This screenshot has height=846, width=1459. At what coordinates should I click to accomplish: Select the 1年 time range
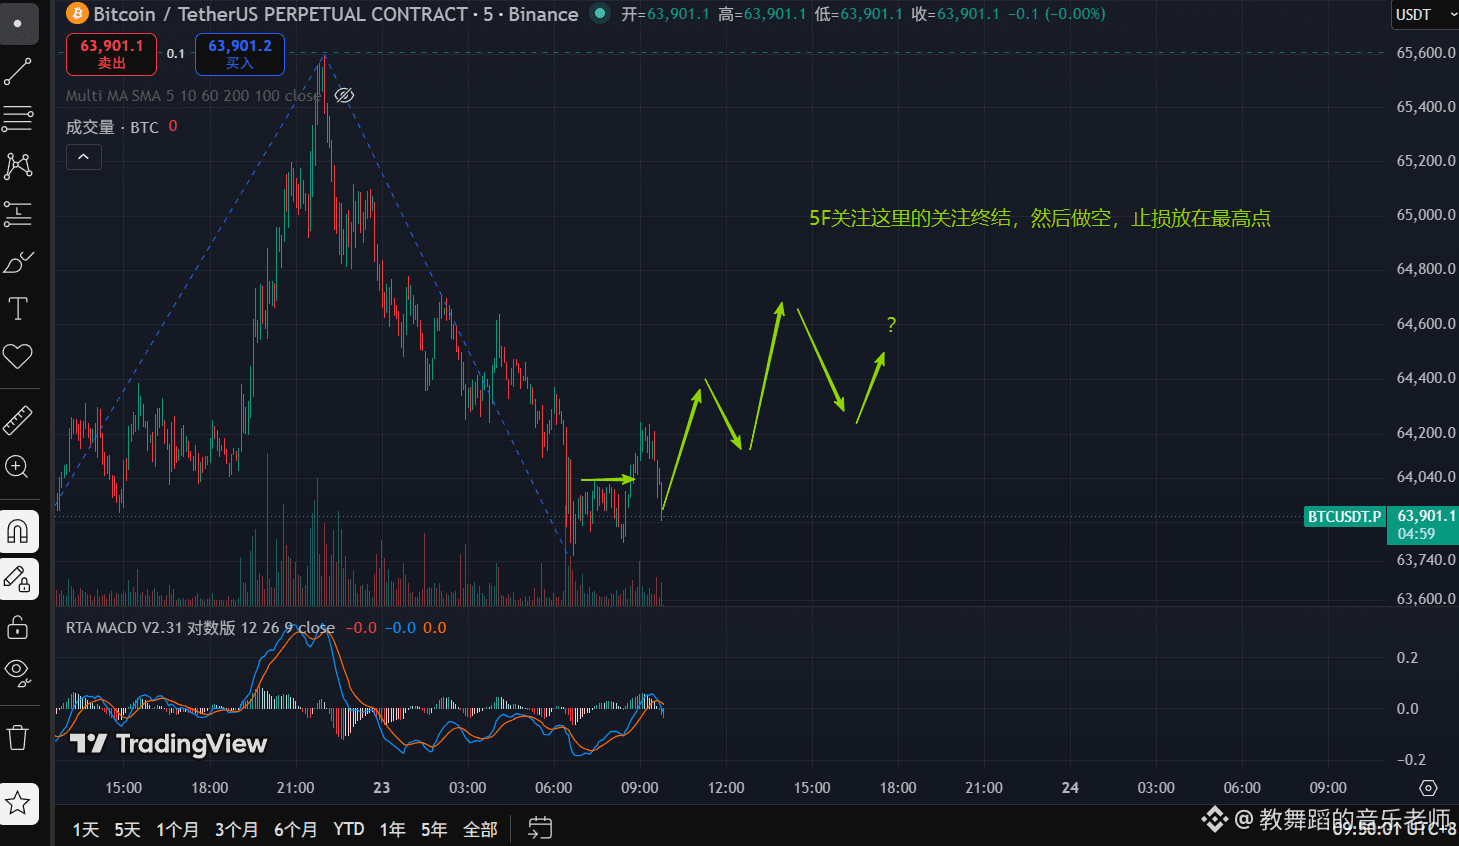392,829
